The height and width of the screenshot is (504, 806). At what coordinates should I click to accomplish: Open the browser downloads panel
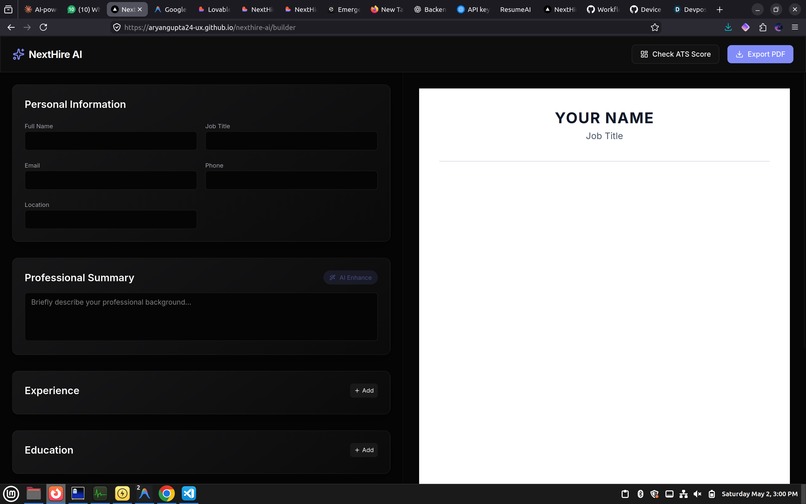[x=728, y=27]
